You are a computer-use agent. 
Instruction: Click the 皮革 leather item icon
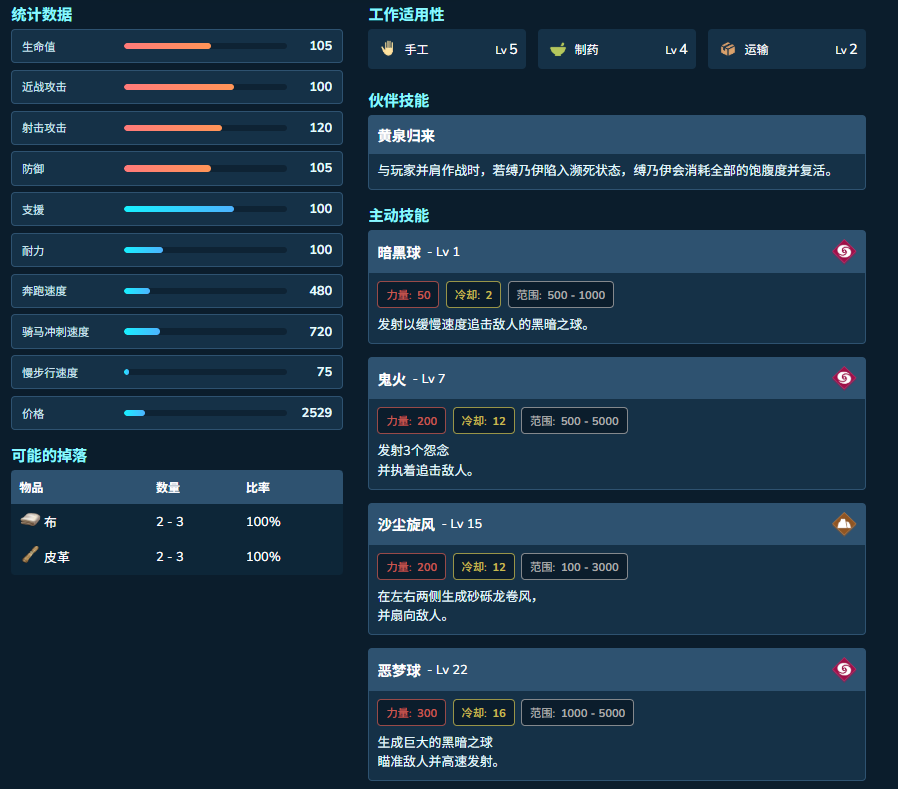coord(30,555)
